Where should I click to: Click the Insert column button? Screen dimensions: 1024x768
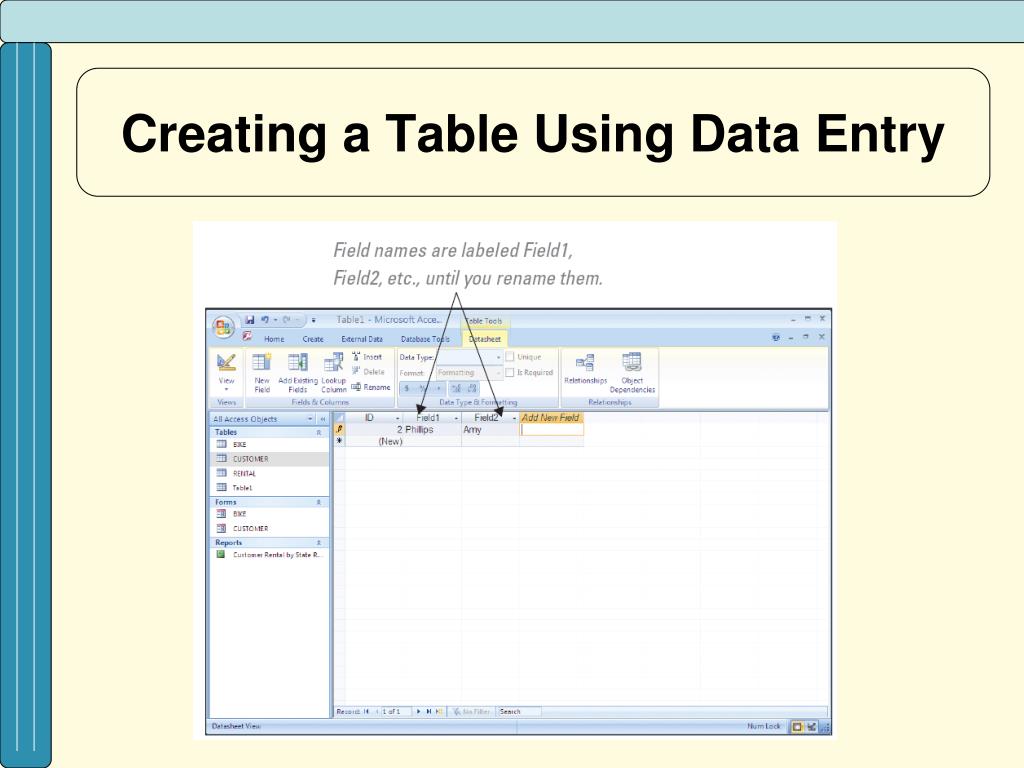pos(367,357)
